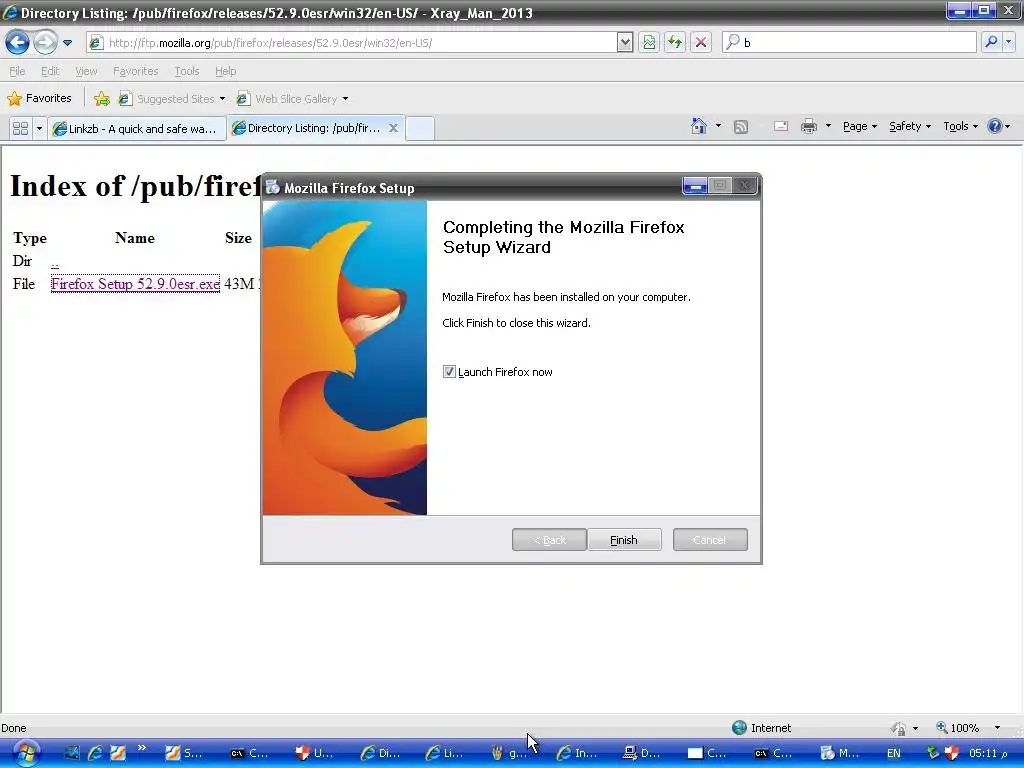1024x768 pixels.
Task: Open the search provider dropdown arrow
Action: [x=1008, y=42]
